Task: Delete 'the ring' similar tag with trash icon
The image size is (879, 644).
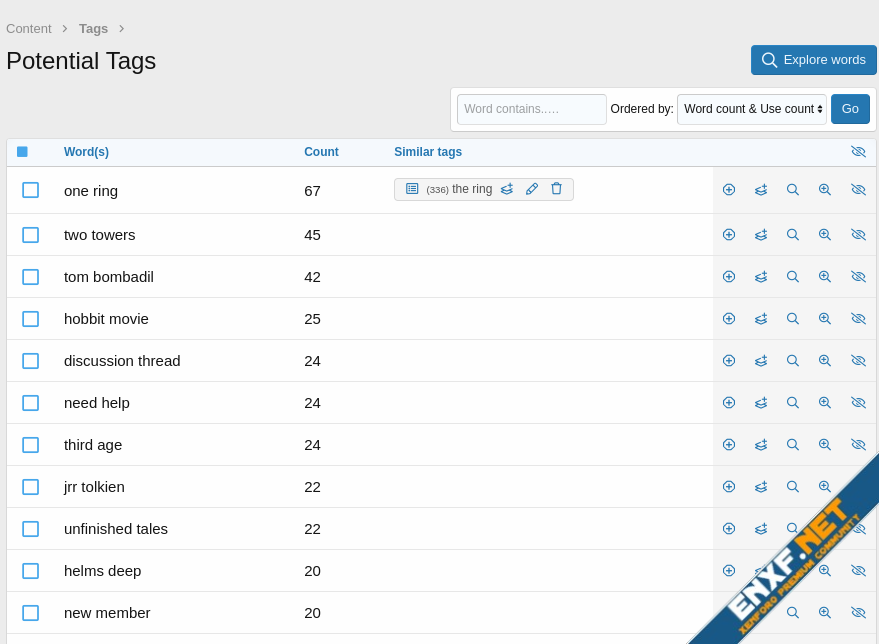Action: tap(556, 189)
